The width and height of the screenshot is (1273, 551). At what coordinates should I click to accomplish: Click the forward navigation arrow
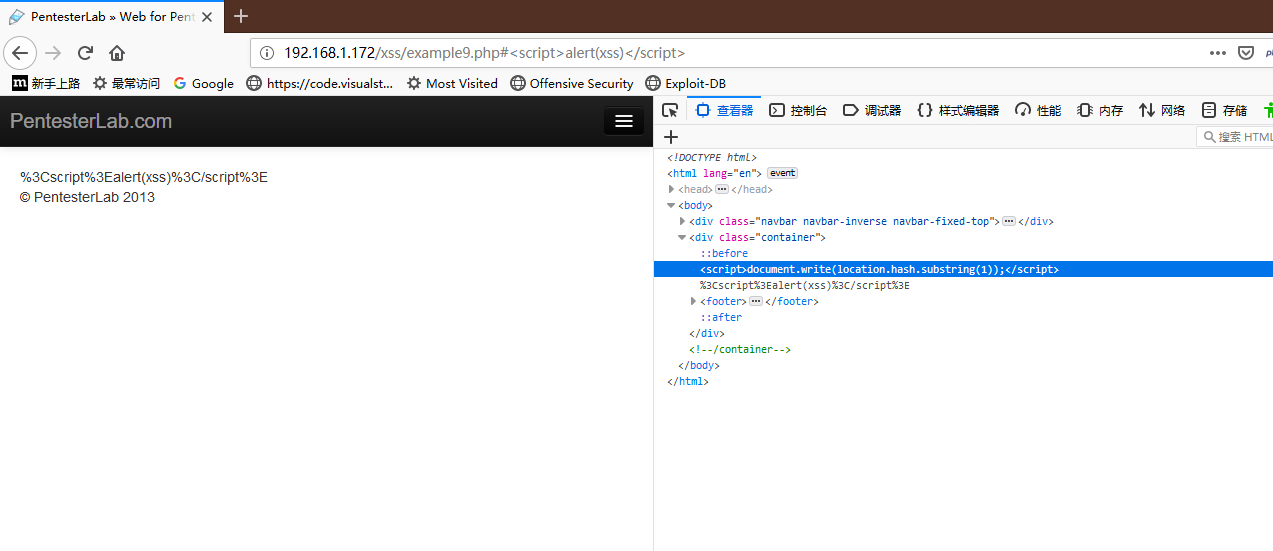tap(53, 53)
